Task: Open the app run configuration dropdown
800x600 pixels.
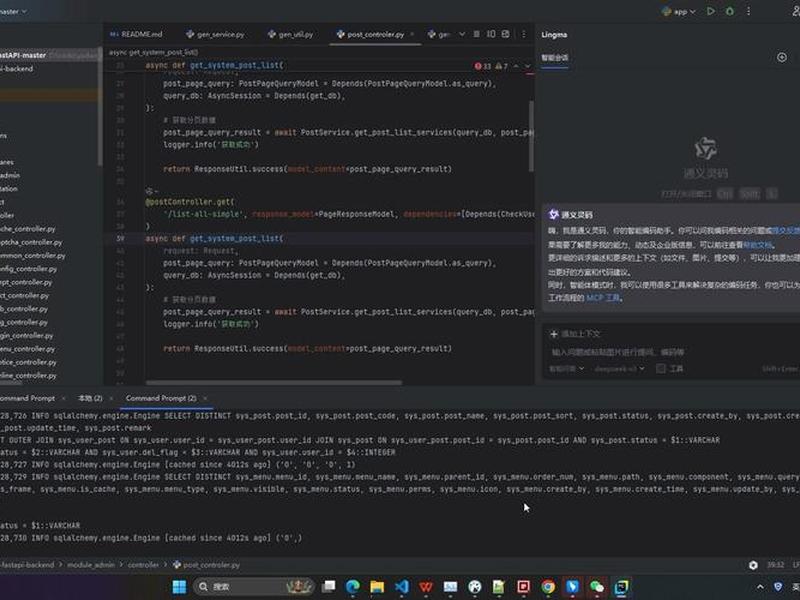Action: coord(679,11)
